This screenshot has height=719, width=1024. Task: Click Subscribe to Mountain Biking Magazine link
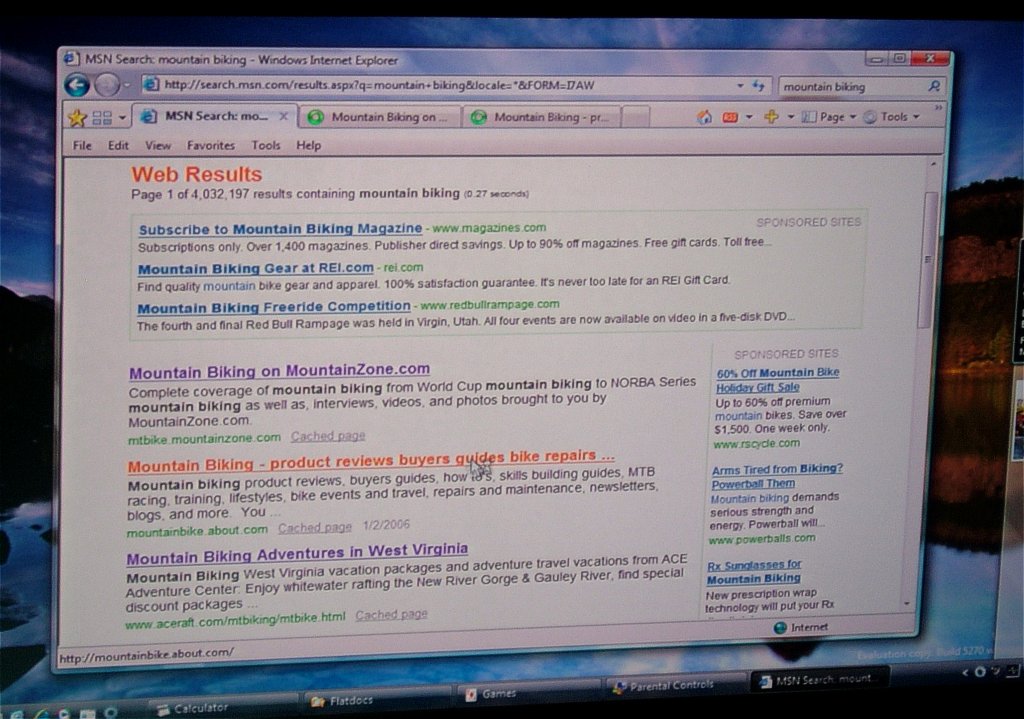pos(280,229)
